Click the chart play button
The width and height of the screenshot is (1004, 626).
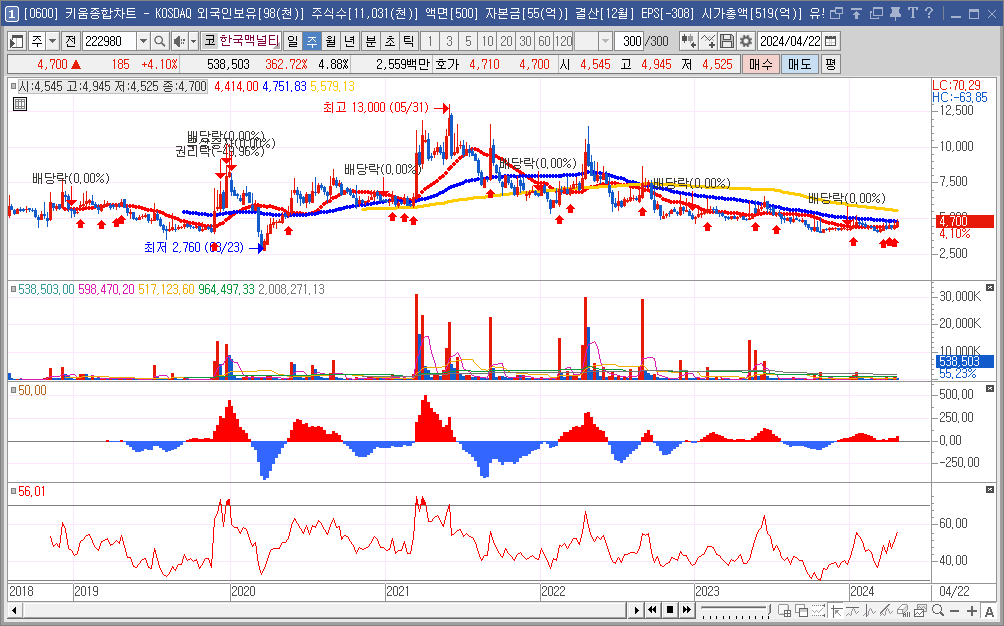click(x=636, y=610)
